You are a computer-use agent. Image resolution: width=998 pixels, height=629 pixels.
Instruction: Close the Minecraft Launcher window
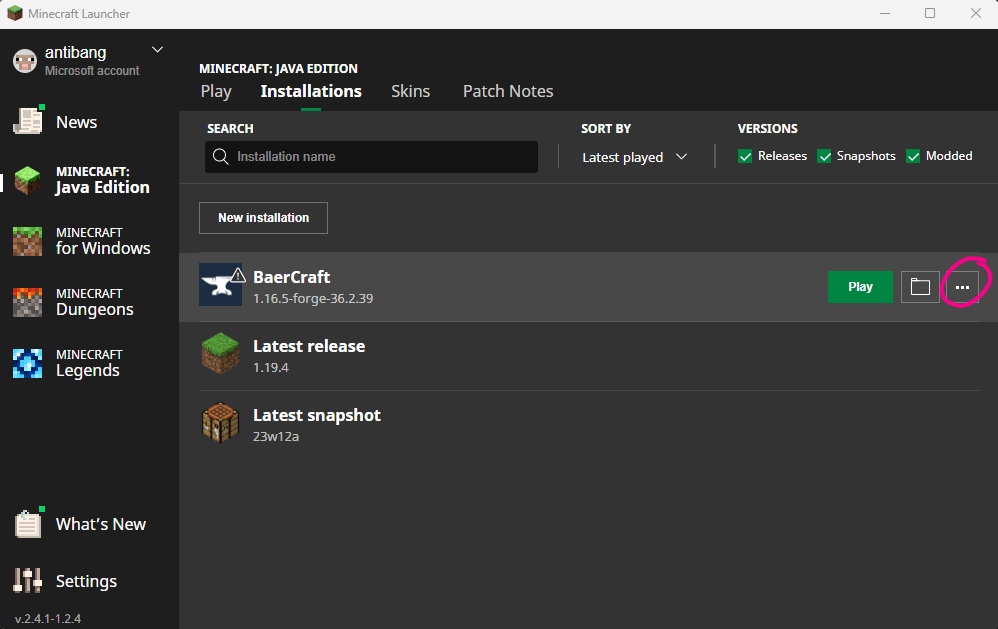coord(976,13)
